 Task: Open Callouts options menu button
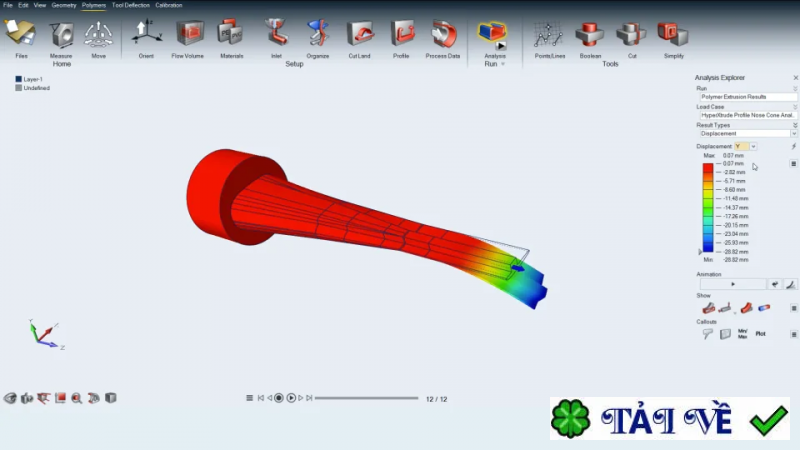[793, 334]
